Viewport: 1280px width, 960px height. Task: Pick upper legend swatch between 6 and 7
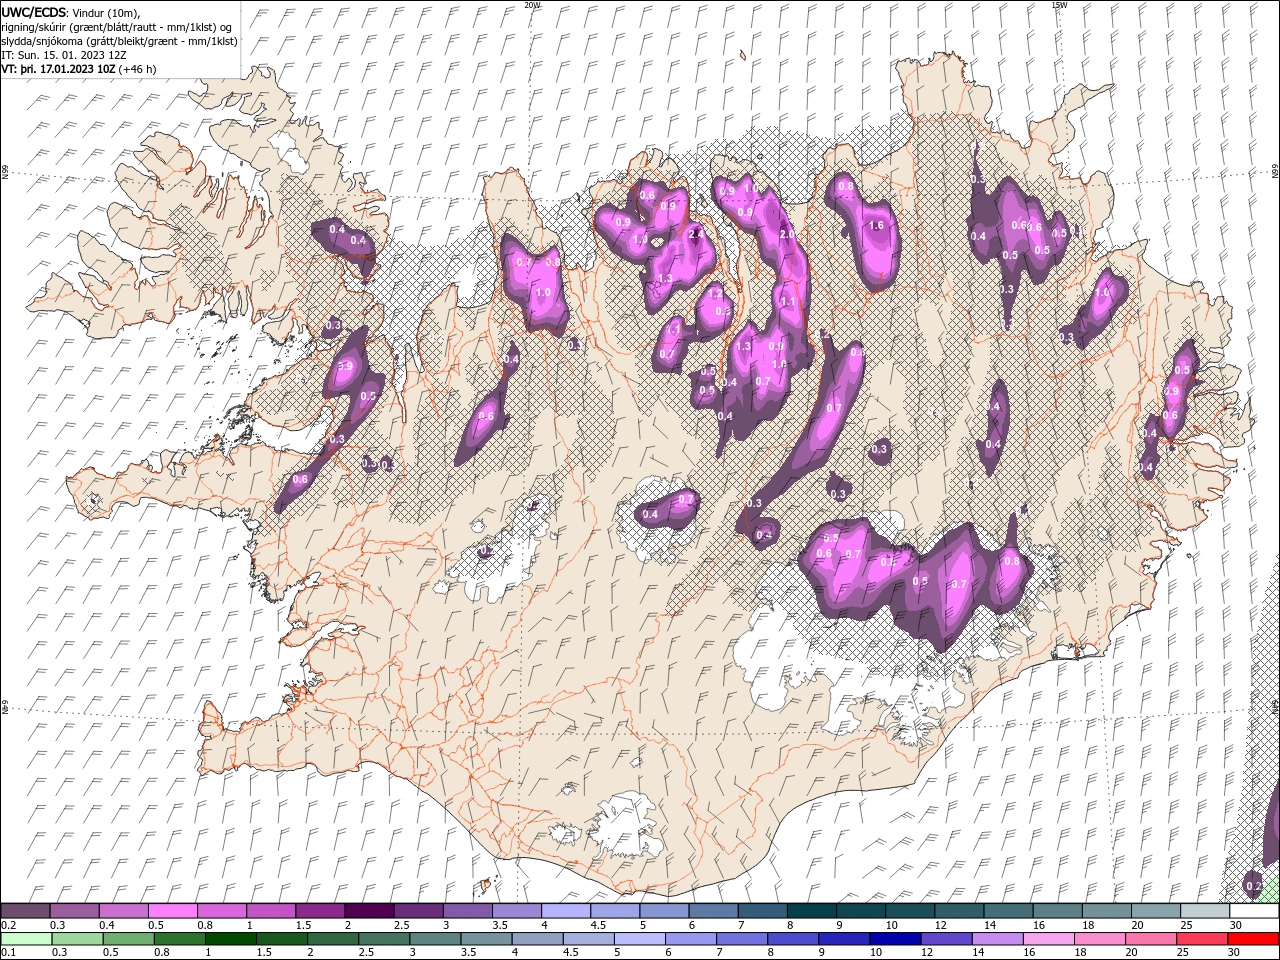[x=714, y=911]
